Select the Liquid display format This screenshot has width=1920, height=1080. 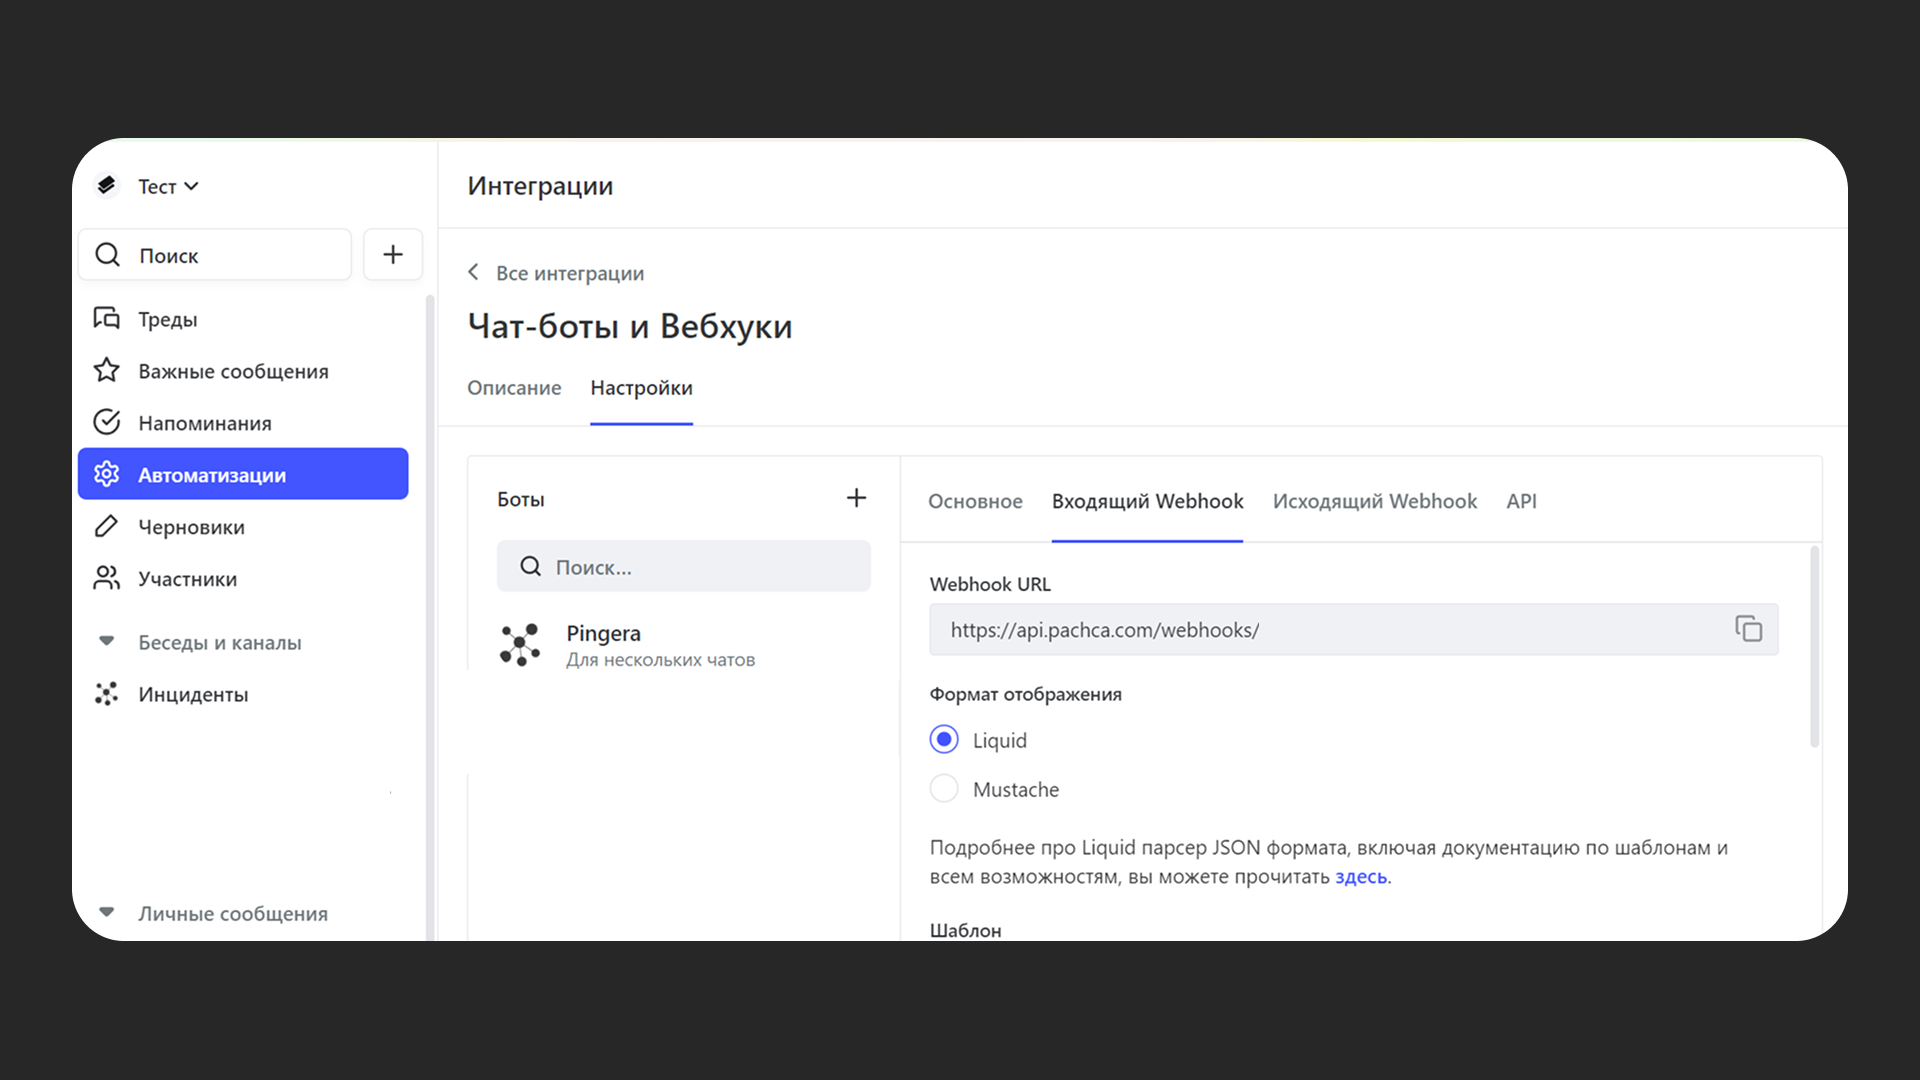click(x=944, y=740)
